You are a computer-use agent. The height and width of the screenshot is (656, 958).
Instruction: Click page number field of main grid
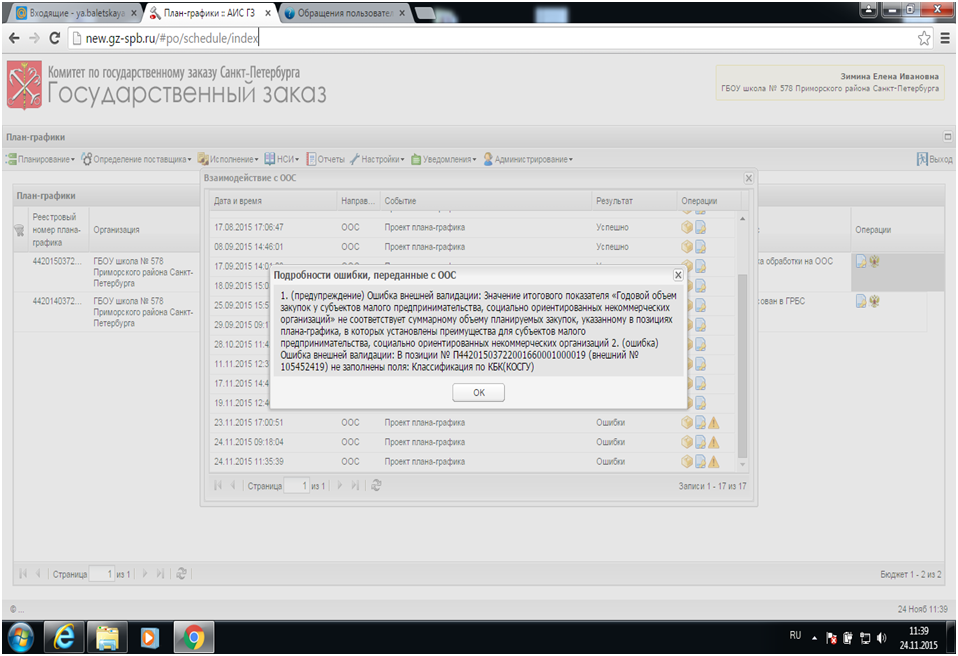point(102,574)
